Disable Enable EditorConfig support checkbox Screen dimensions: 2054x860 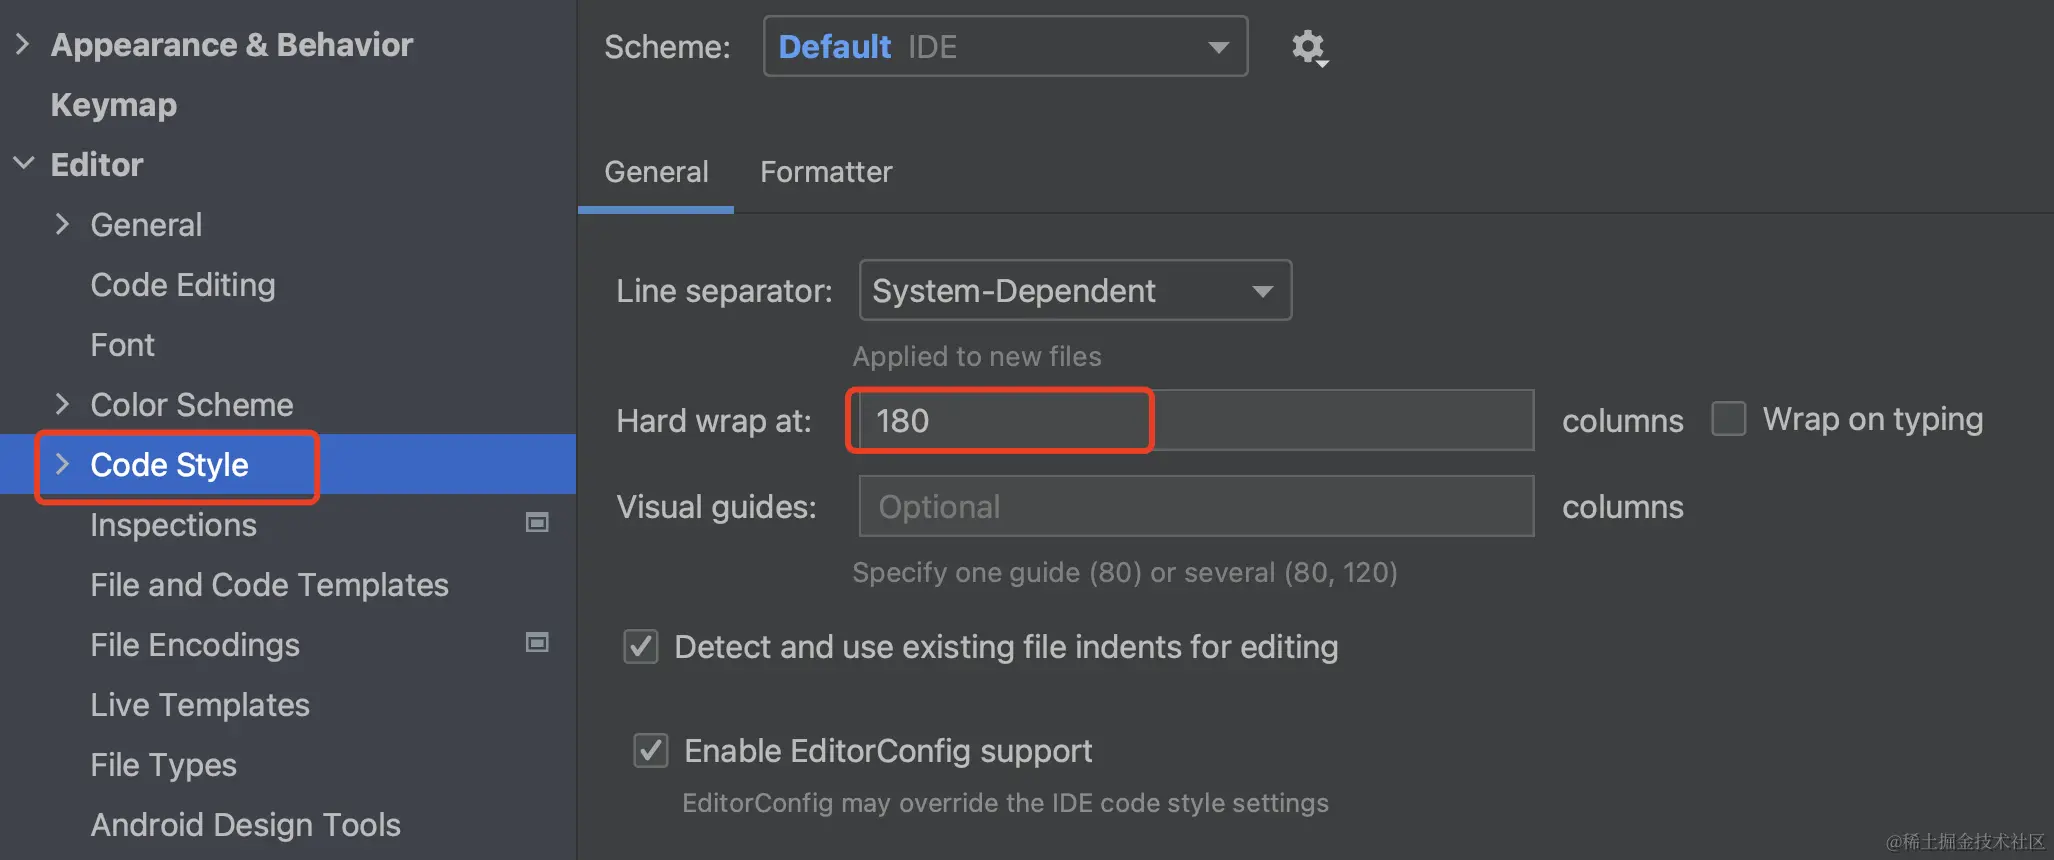pos(651,750)
